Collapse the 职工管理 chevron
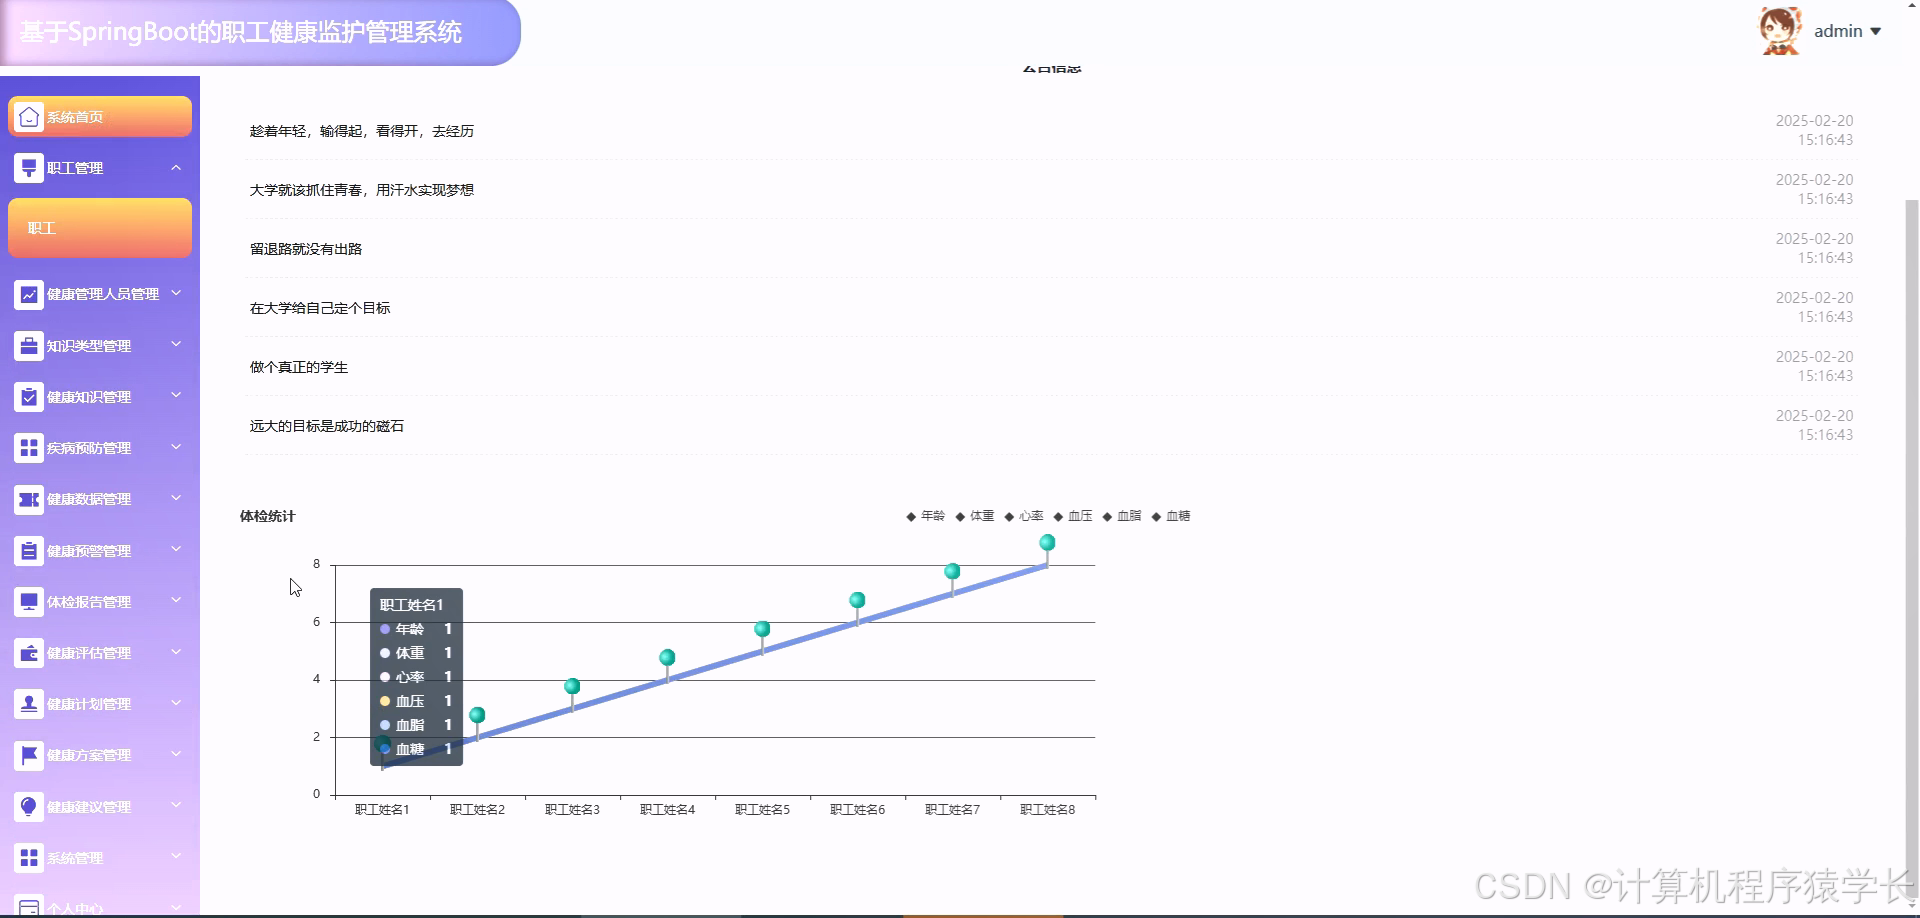1920x918 pixels. tap(176, 168)
